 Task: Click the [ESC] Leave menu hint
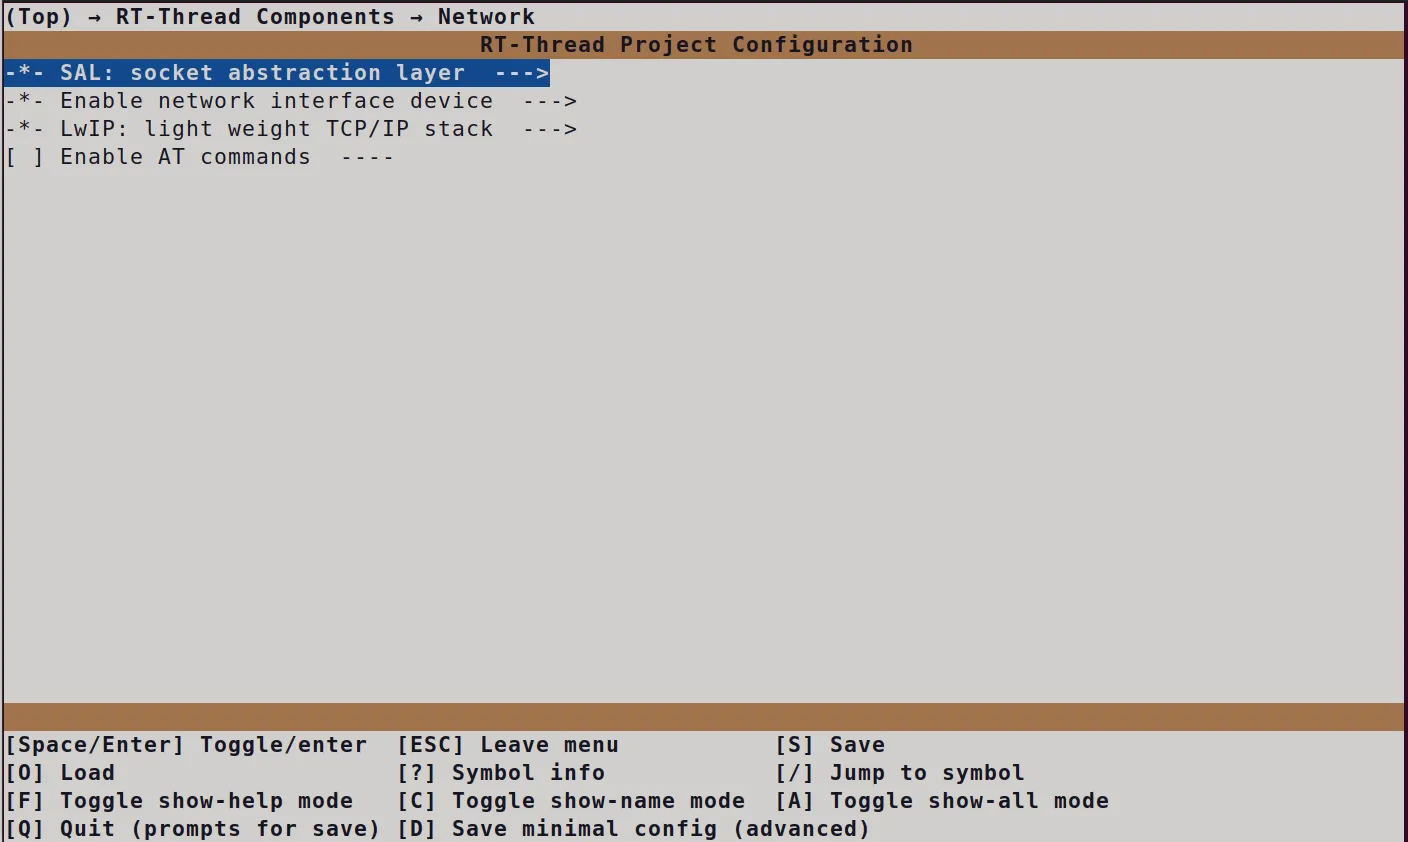tap(508, 745)
